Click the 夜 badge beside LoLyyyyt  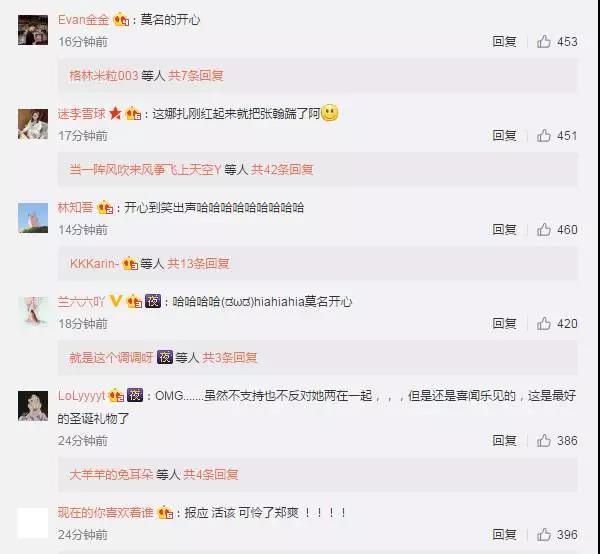tap(135, 395)
